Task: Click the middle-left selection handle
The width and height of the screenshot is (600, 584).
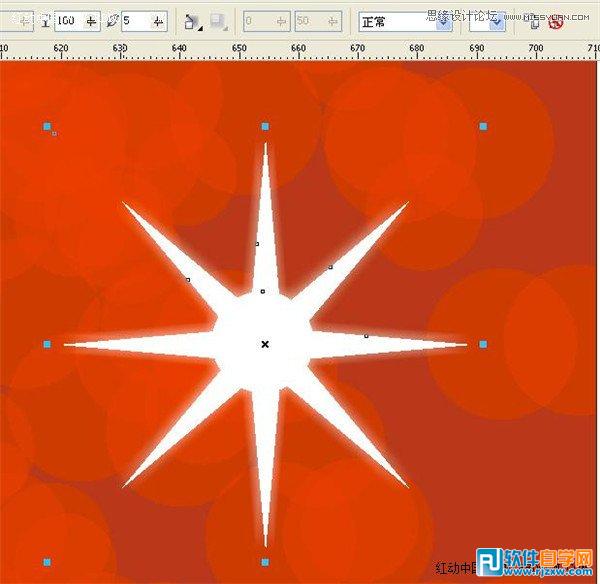Action: coord(47,344)
